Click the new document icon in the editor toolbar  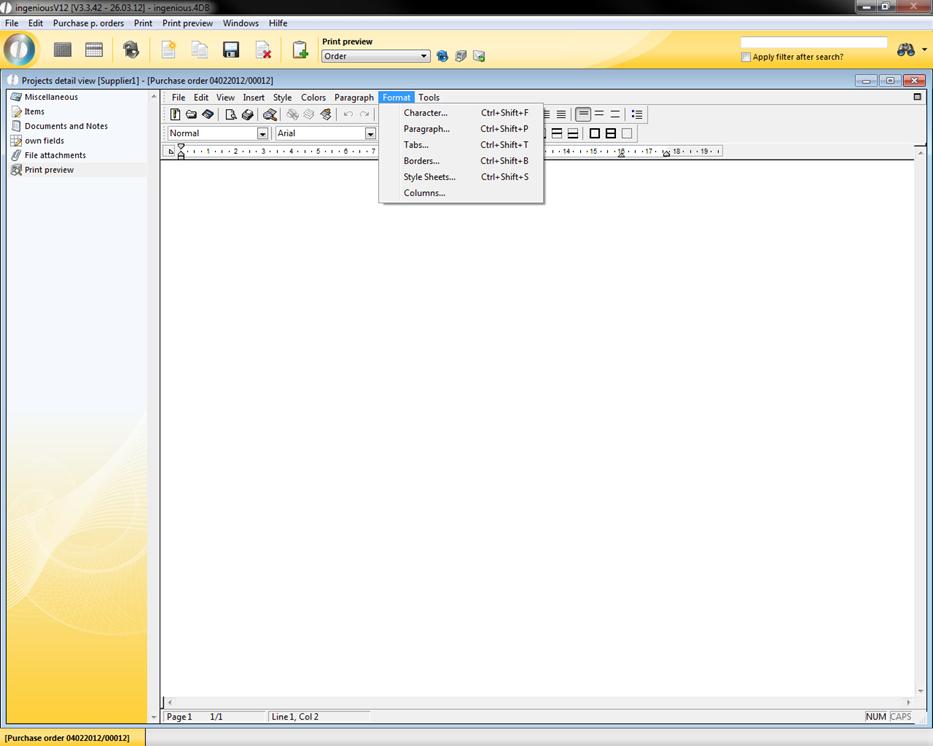(175, 115)
